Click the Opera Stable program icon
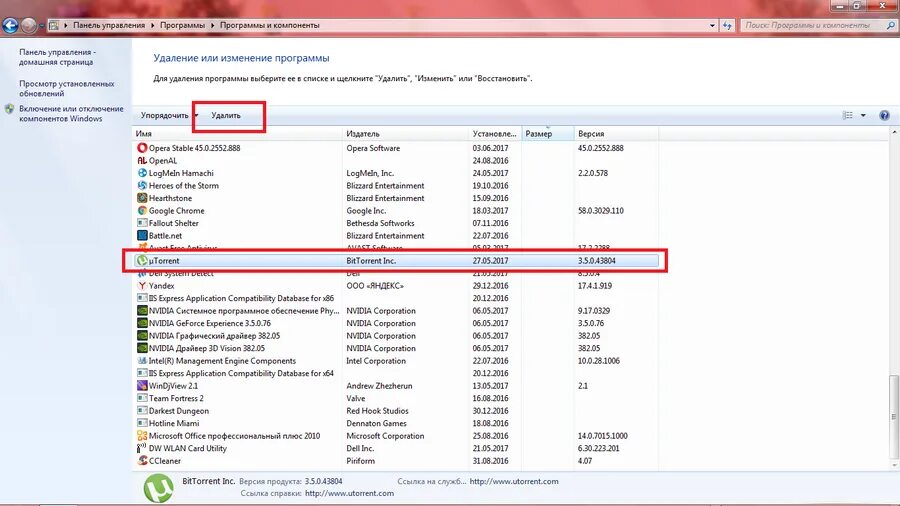The image size is (900, 506). coord(142,148)
